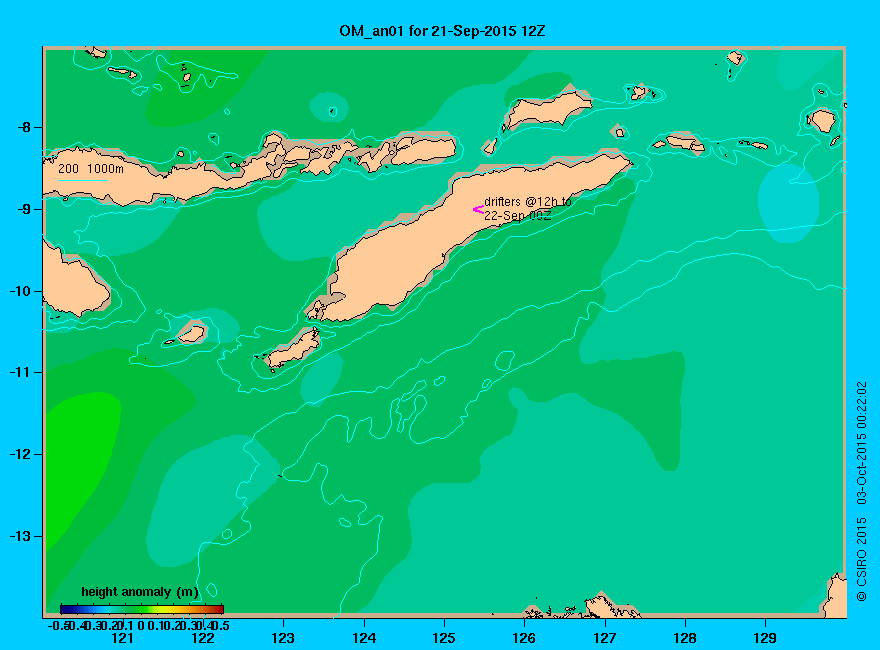The height and width of the screenshot is (650, 880).
Task: Click the latitude label -13
Action: point(20,536)
